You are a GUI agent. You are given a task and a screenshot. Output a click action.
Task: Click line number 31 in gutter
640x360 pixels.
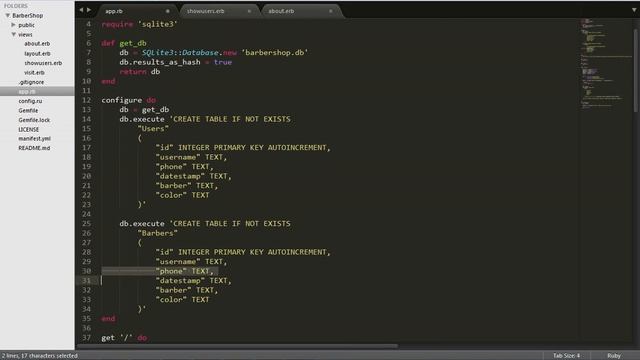(87, 281)
